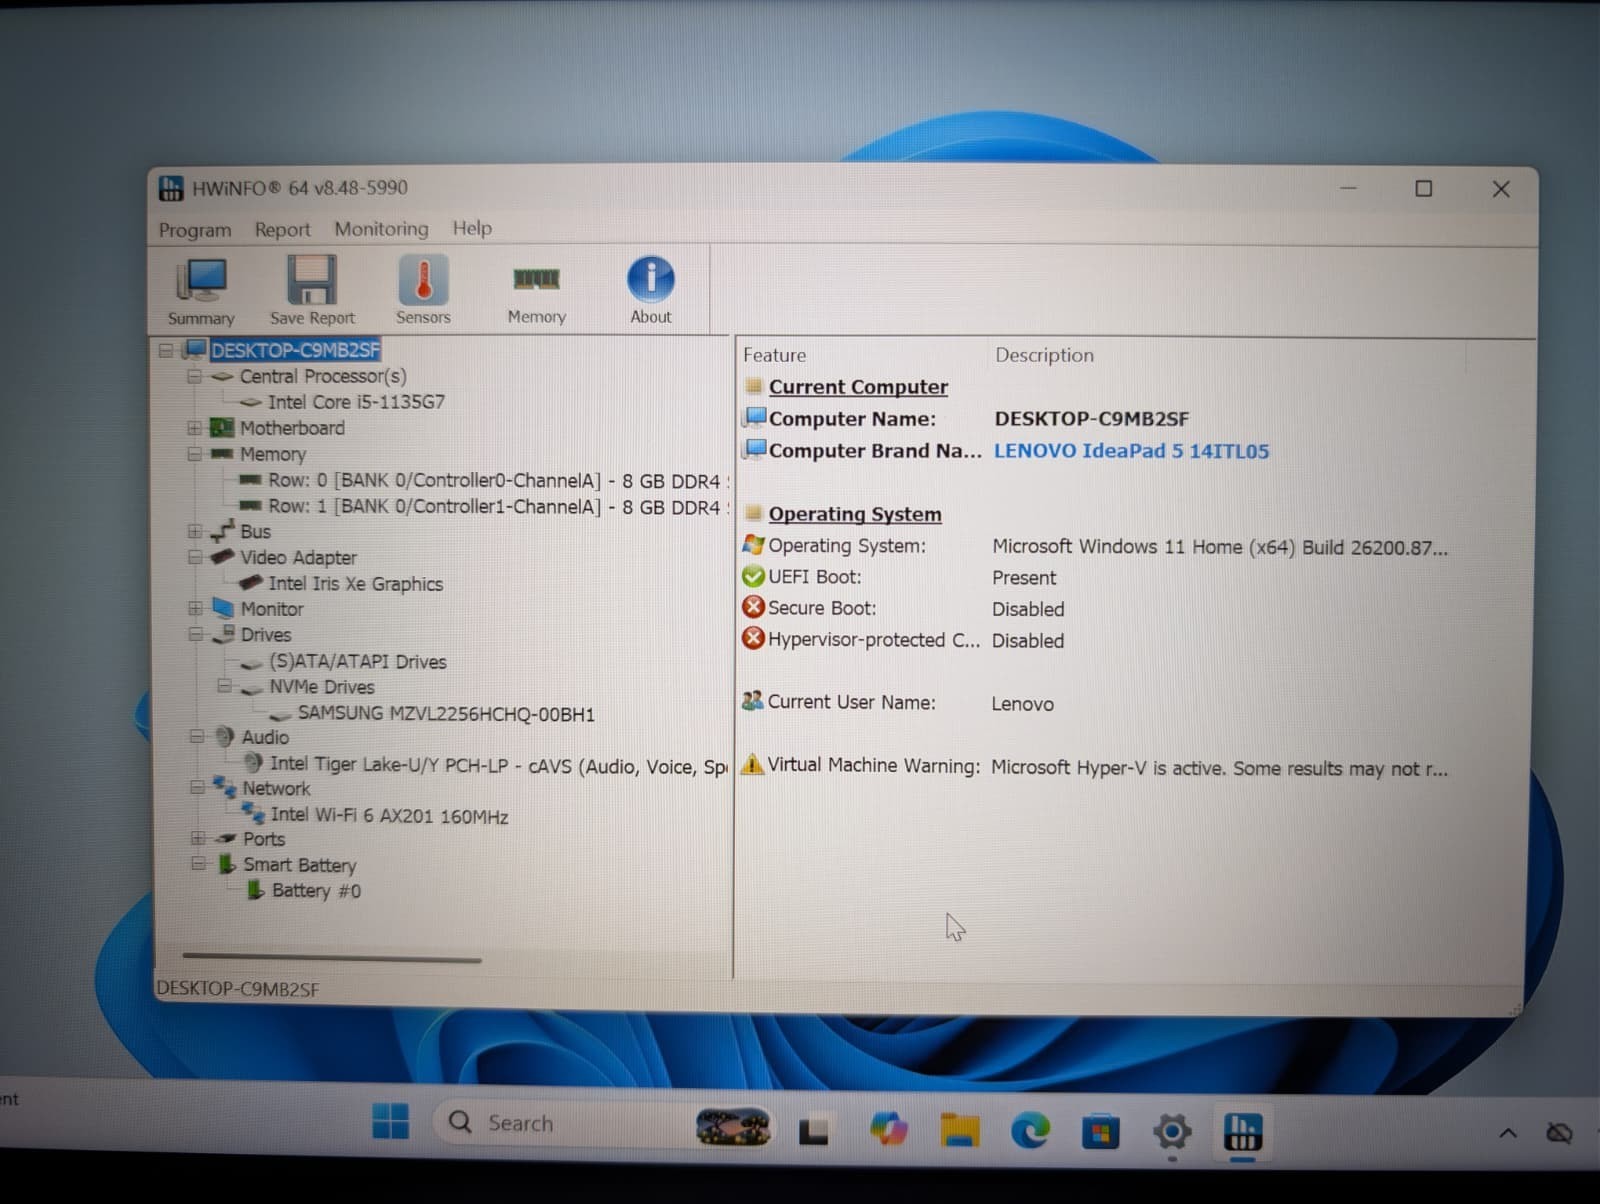1600x1204 pixels.
Task: Expand the Bus branch
Action: (x=194, y=531)
